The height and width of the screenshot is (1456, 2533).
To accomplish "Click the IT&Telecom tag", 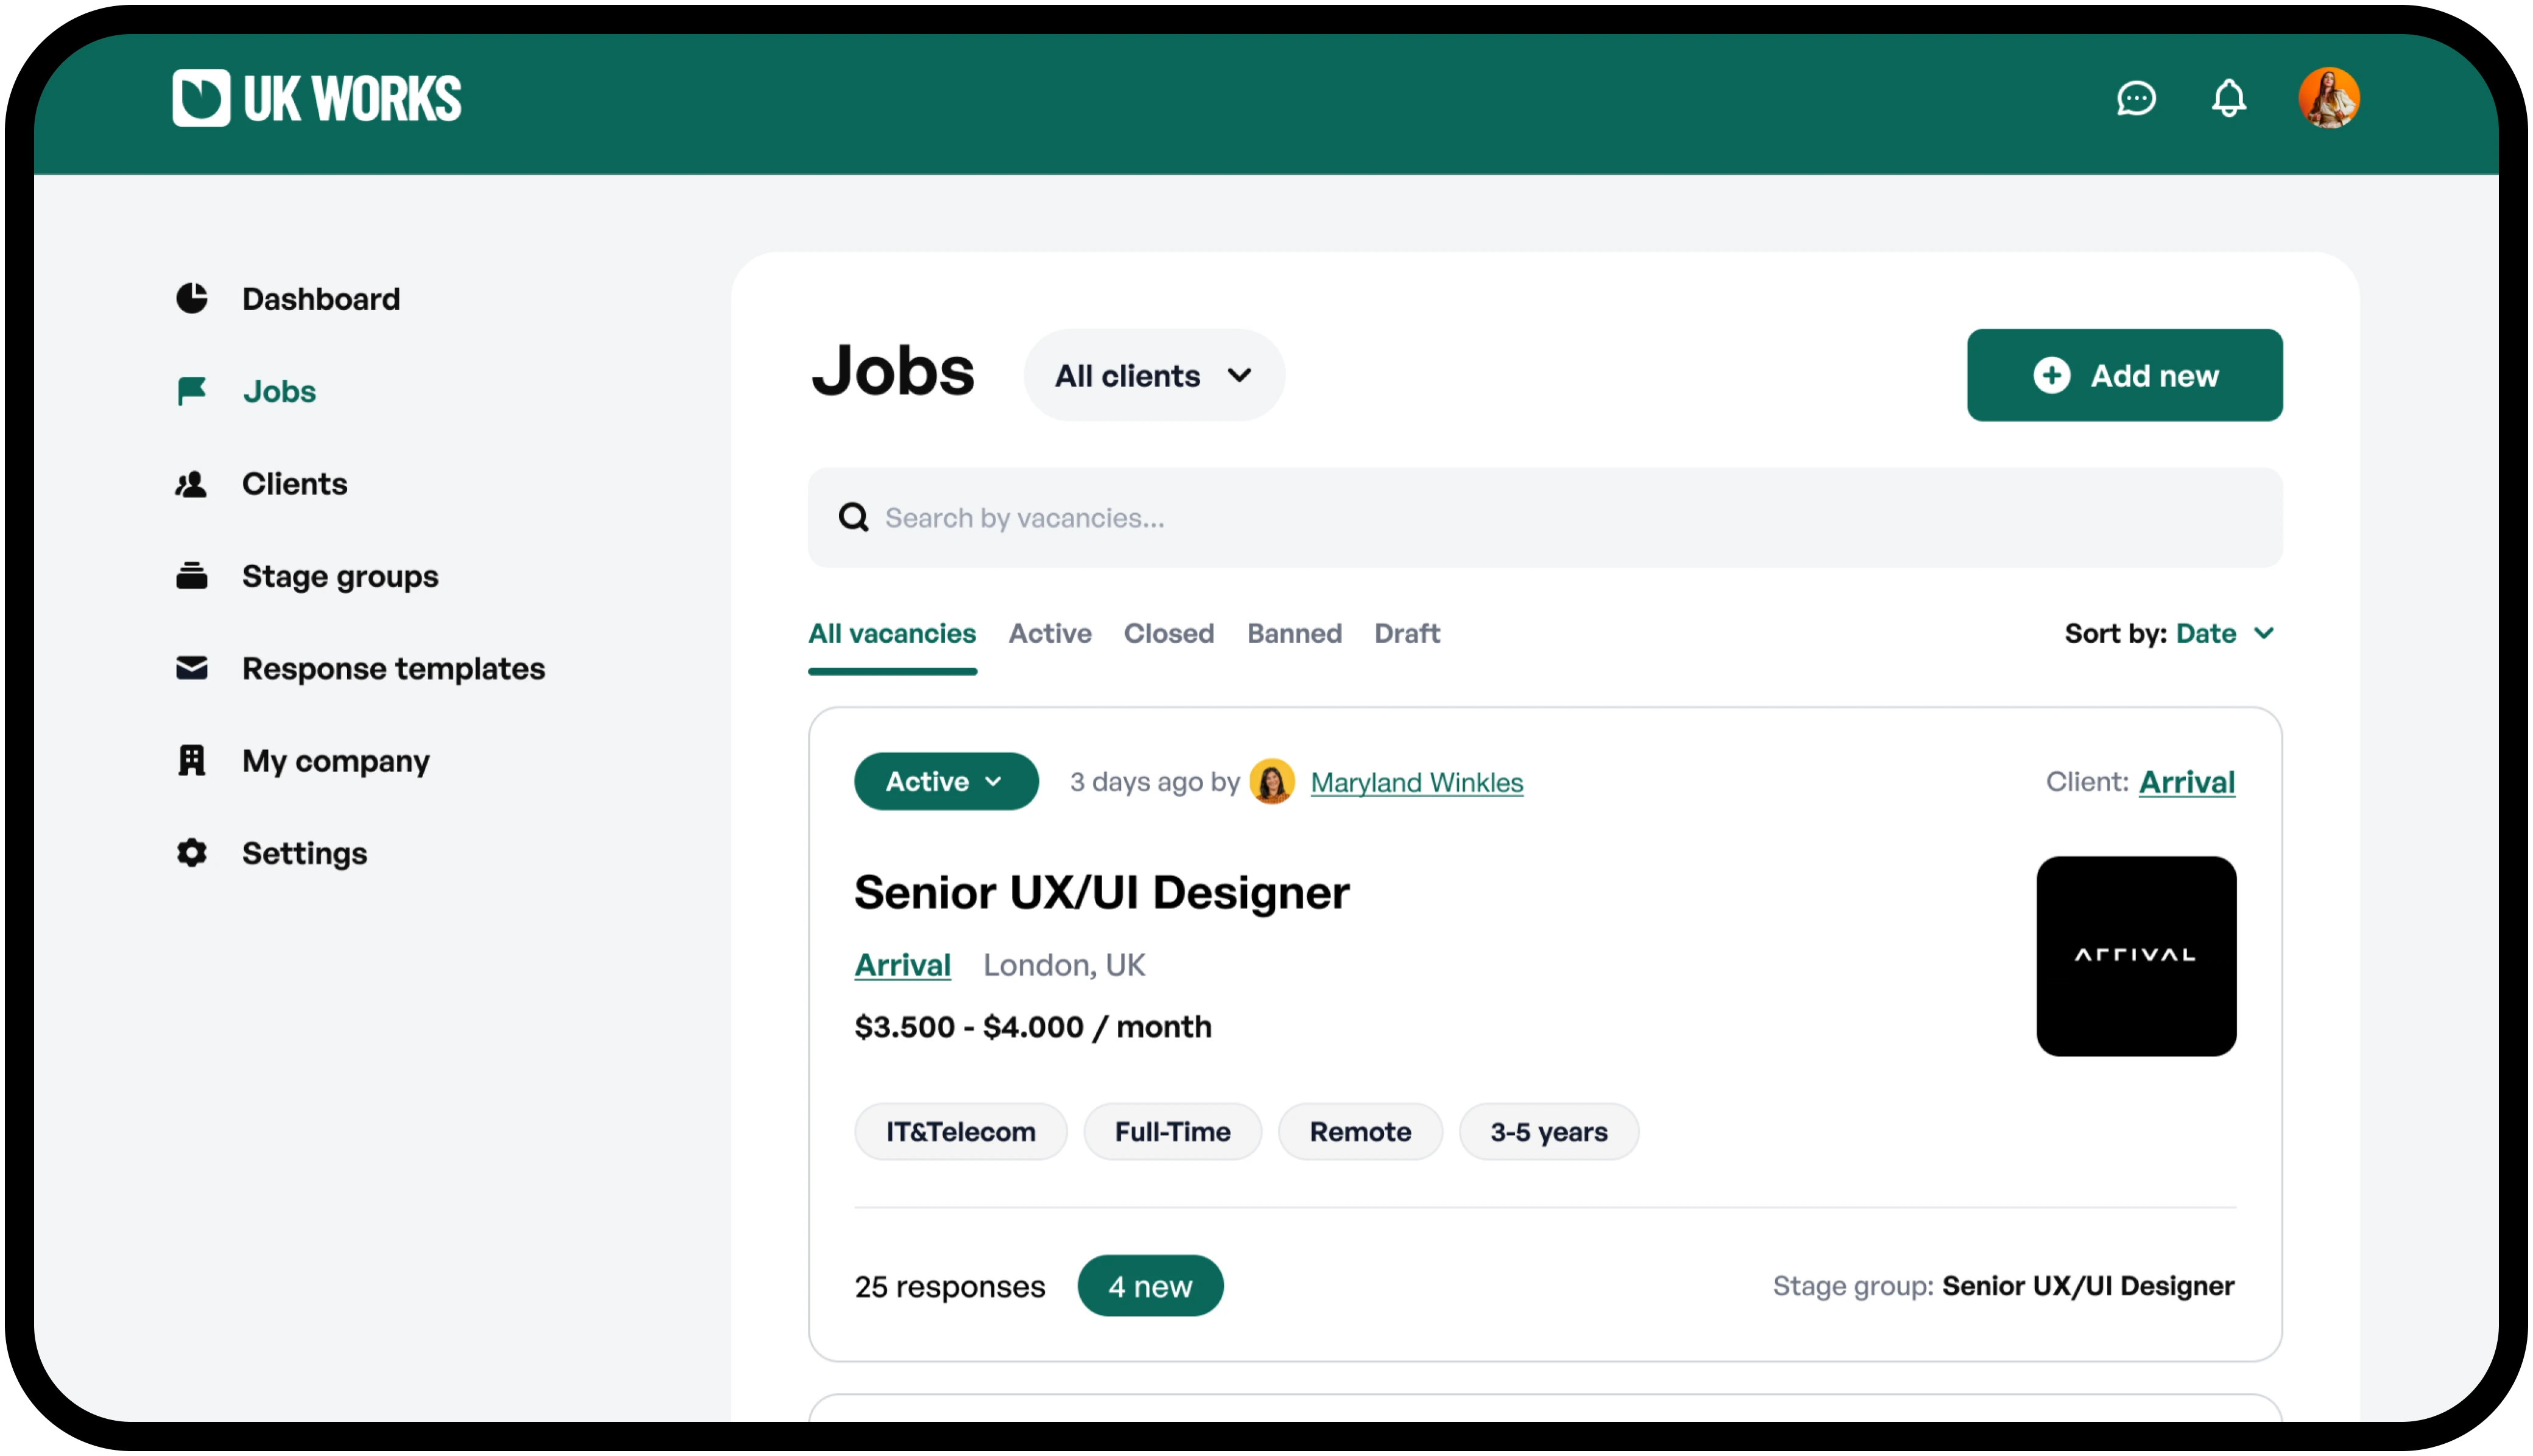I will 960,1132.
